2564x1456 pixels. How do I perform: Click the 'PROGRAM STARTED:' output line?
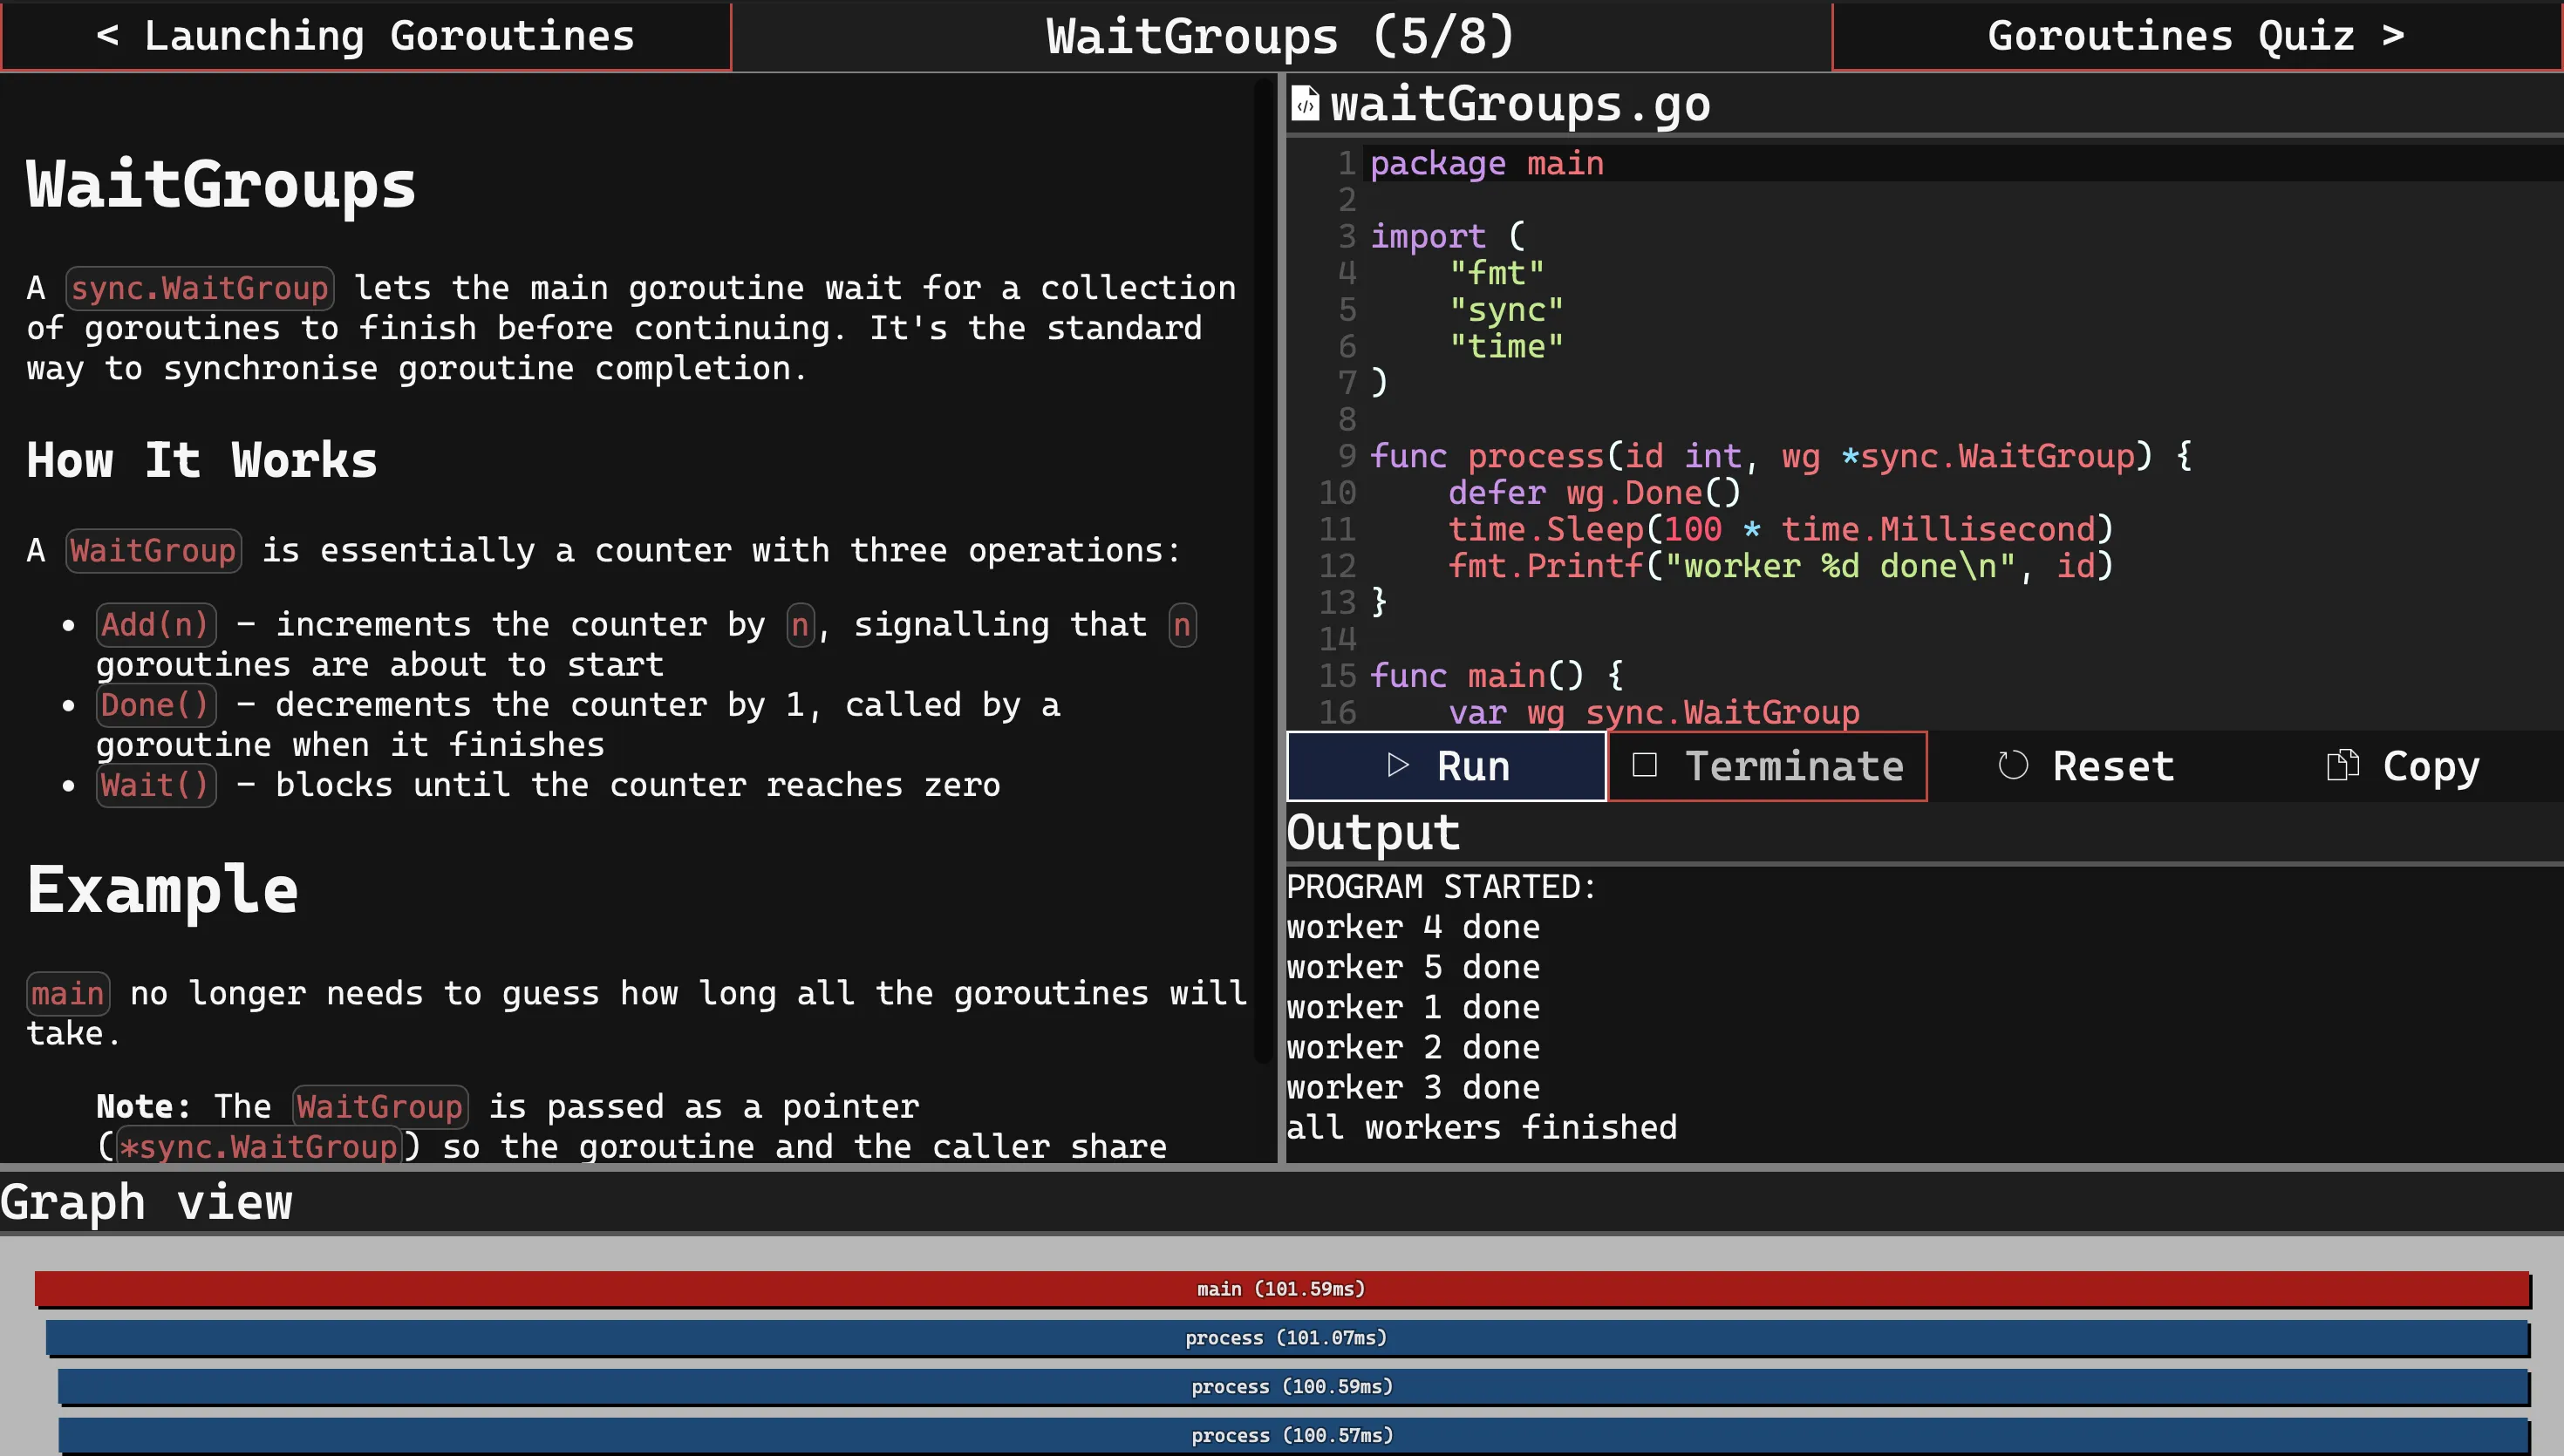[x=1442, y=888]
